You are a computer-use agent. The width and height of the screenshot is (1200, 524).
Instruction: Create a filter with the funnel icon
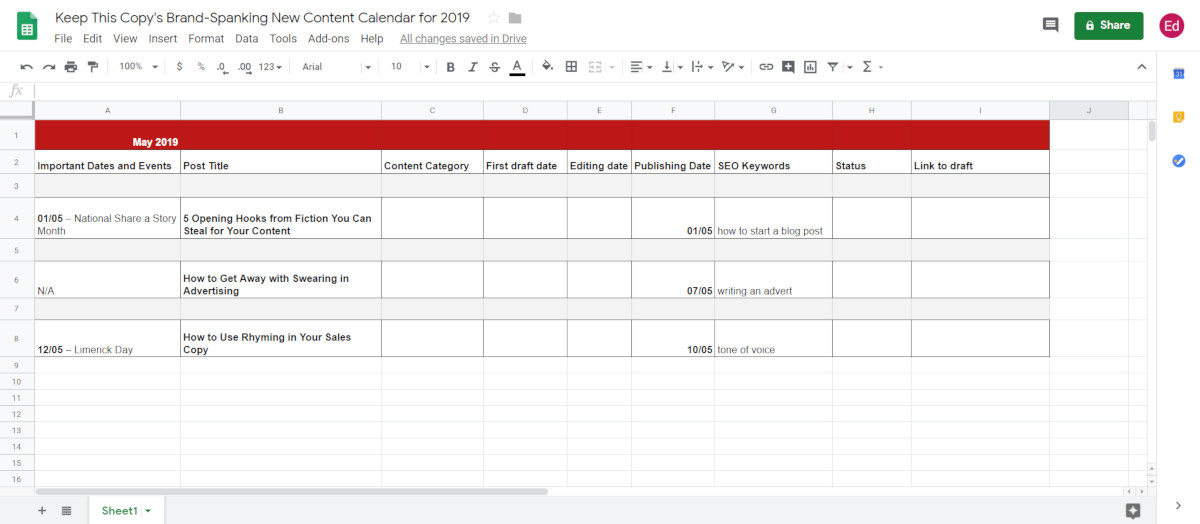tap(833, 66)
